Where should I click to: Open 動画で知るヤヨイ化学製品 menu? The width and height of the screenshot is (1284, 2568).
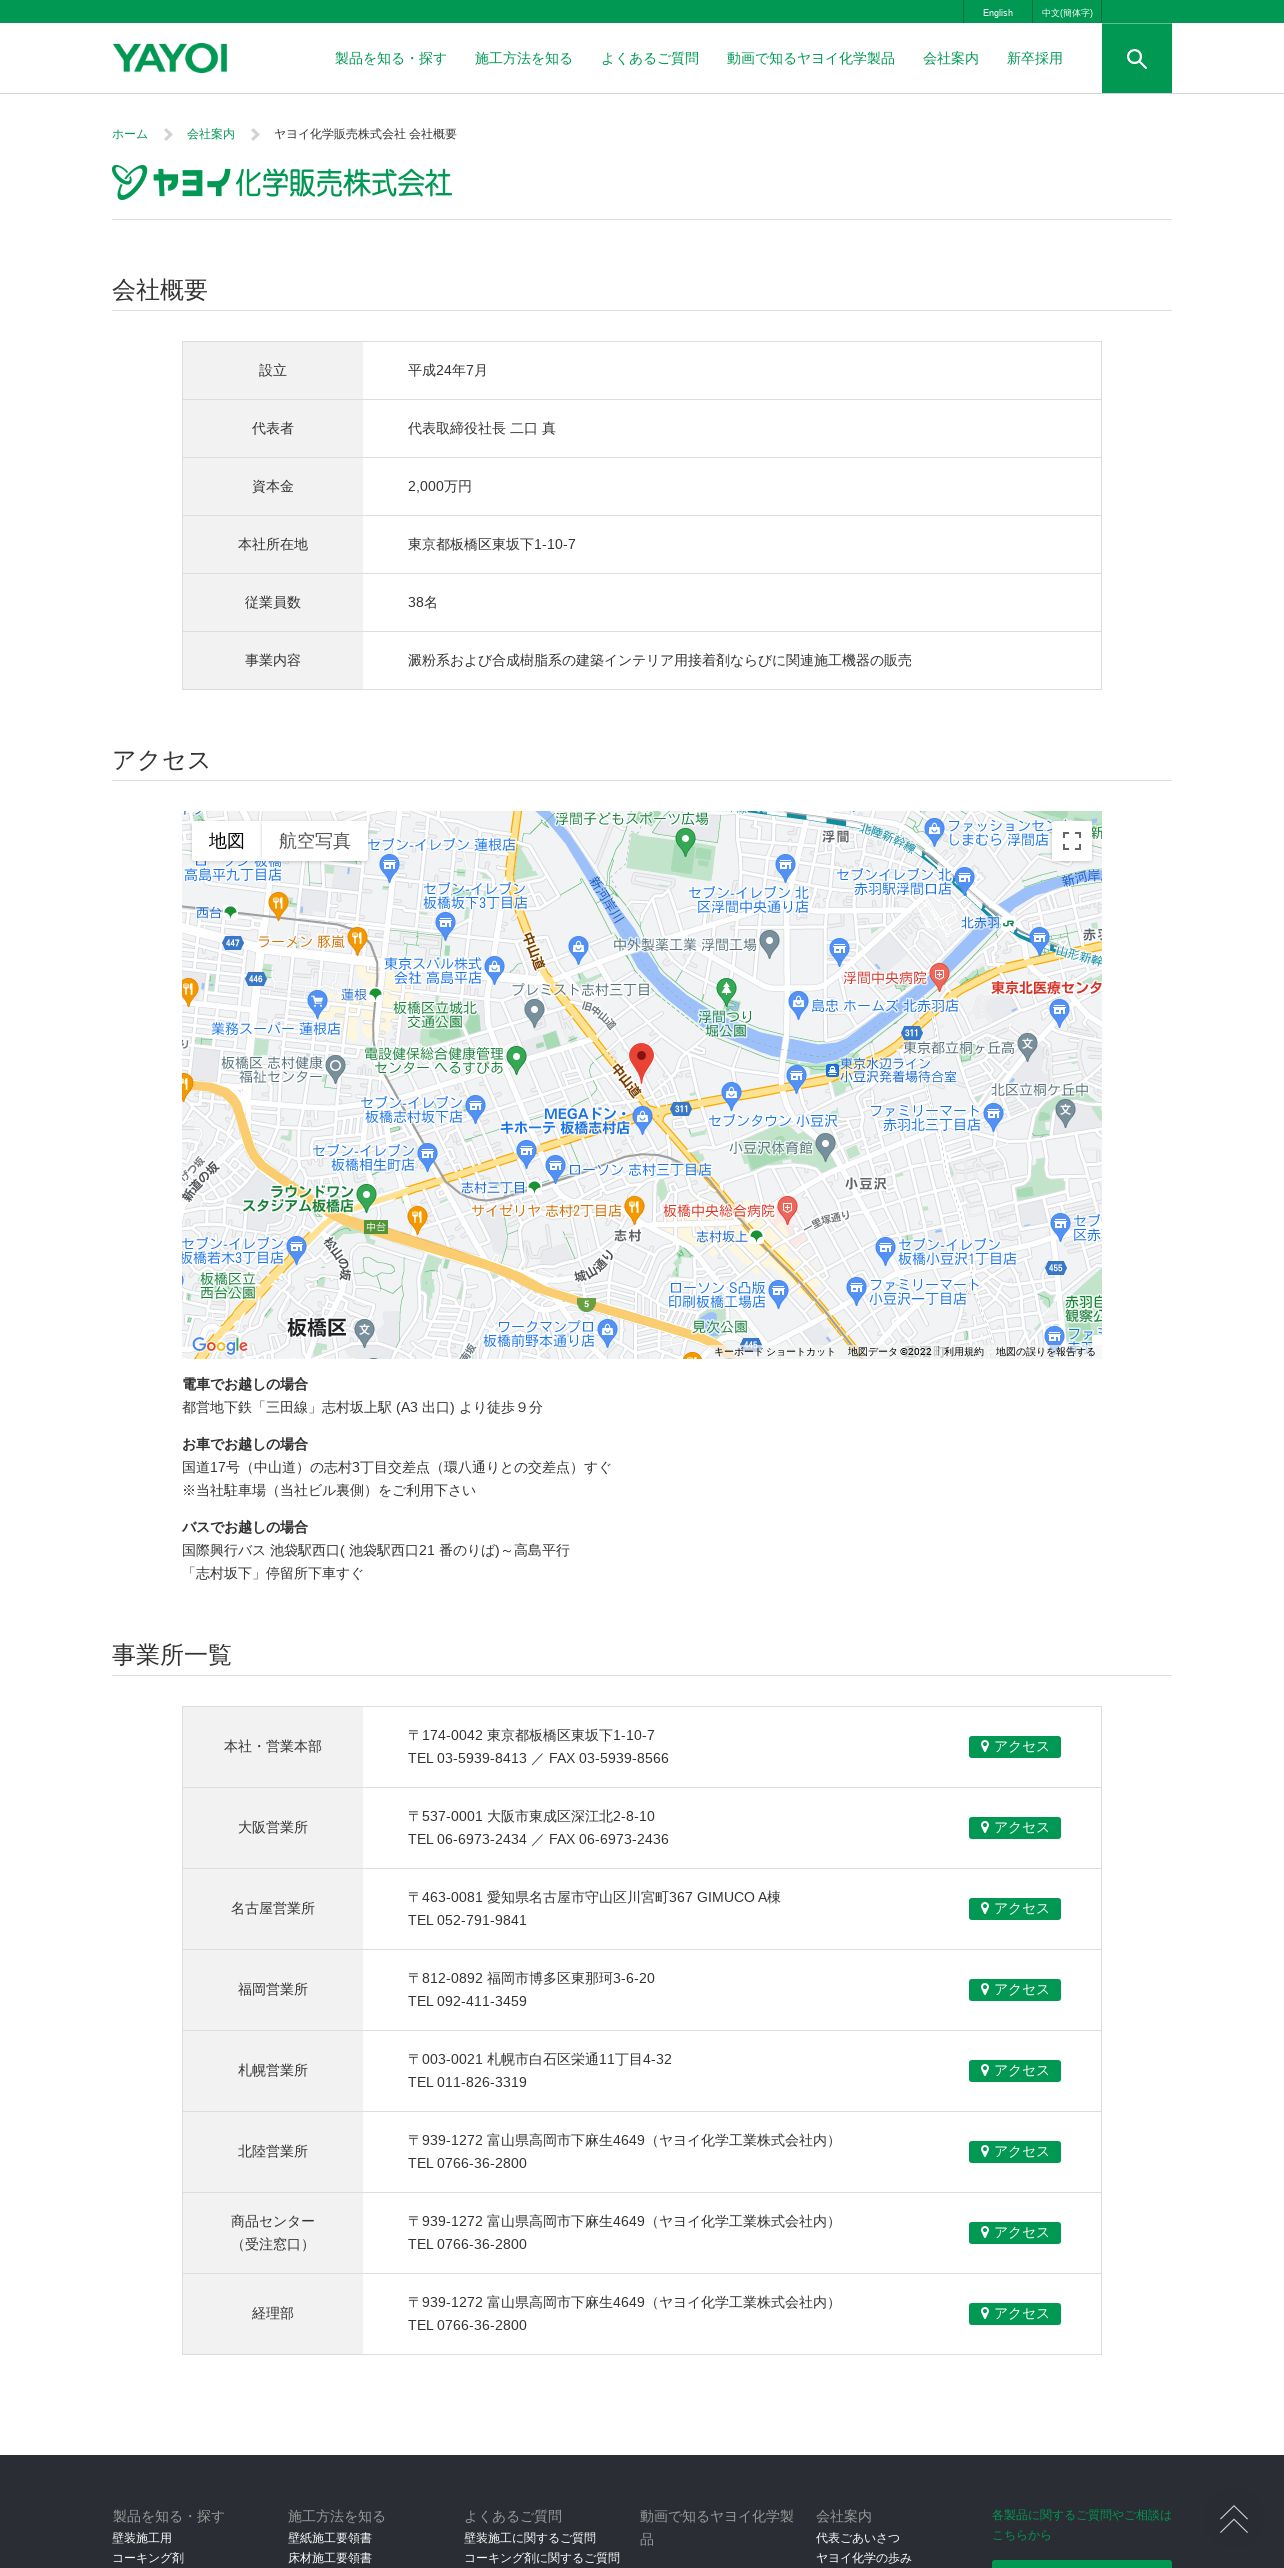click(811, 59)
